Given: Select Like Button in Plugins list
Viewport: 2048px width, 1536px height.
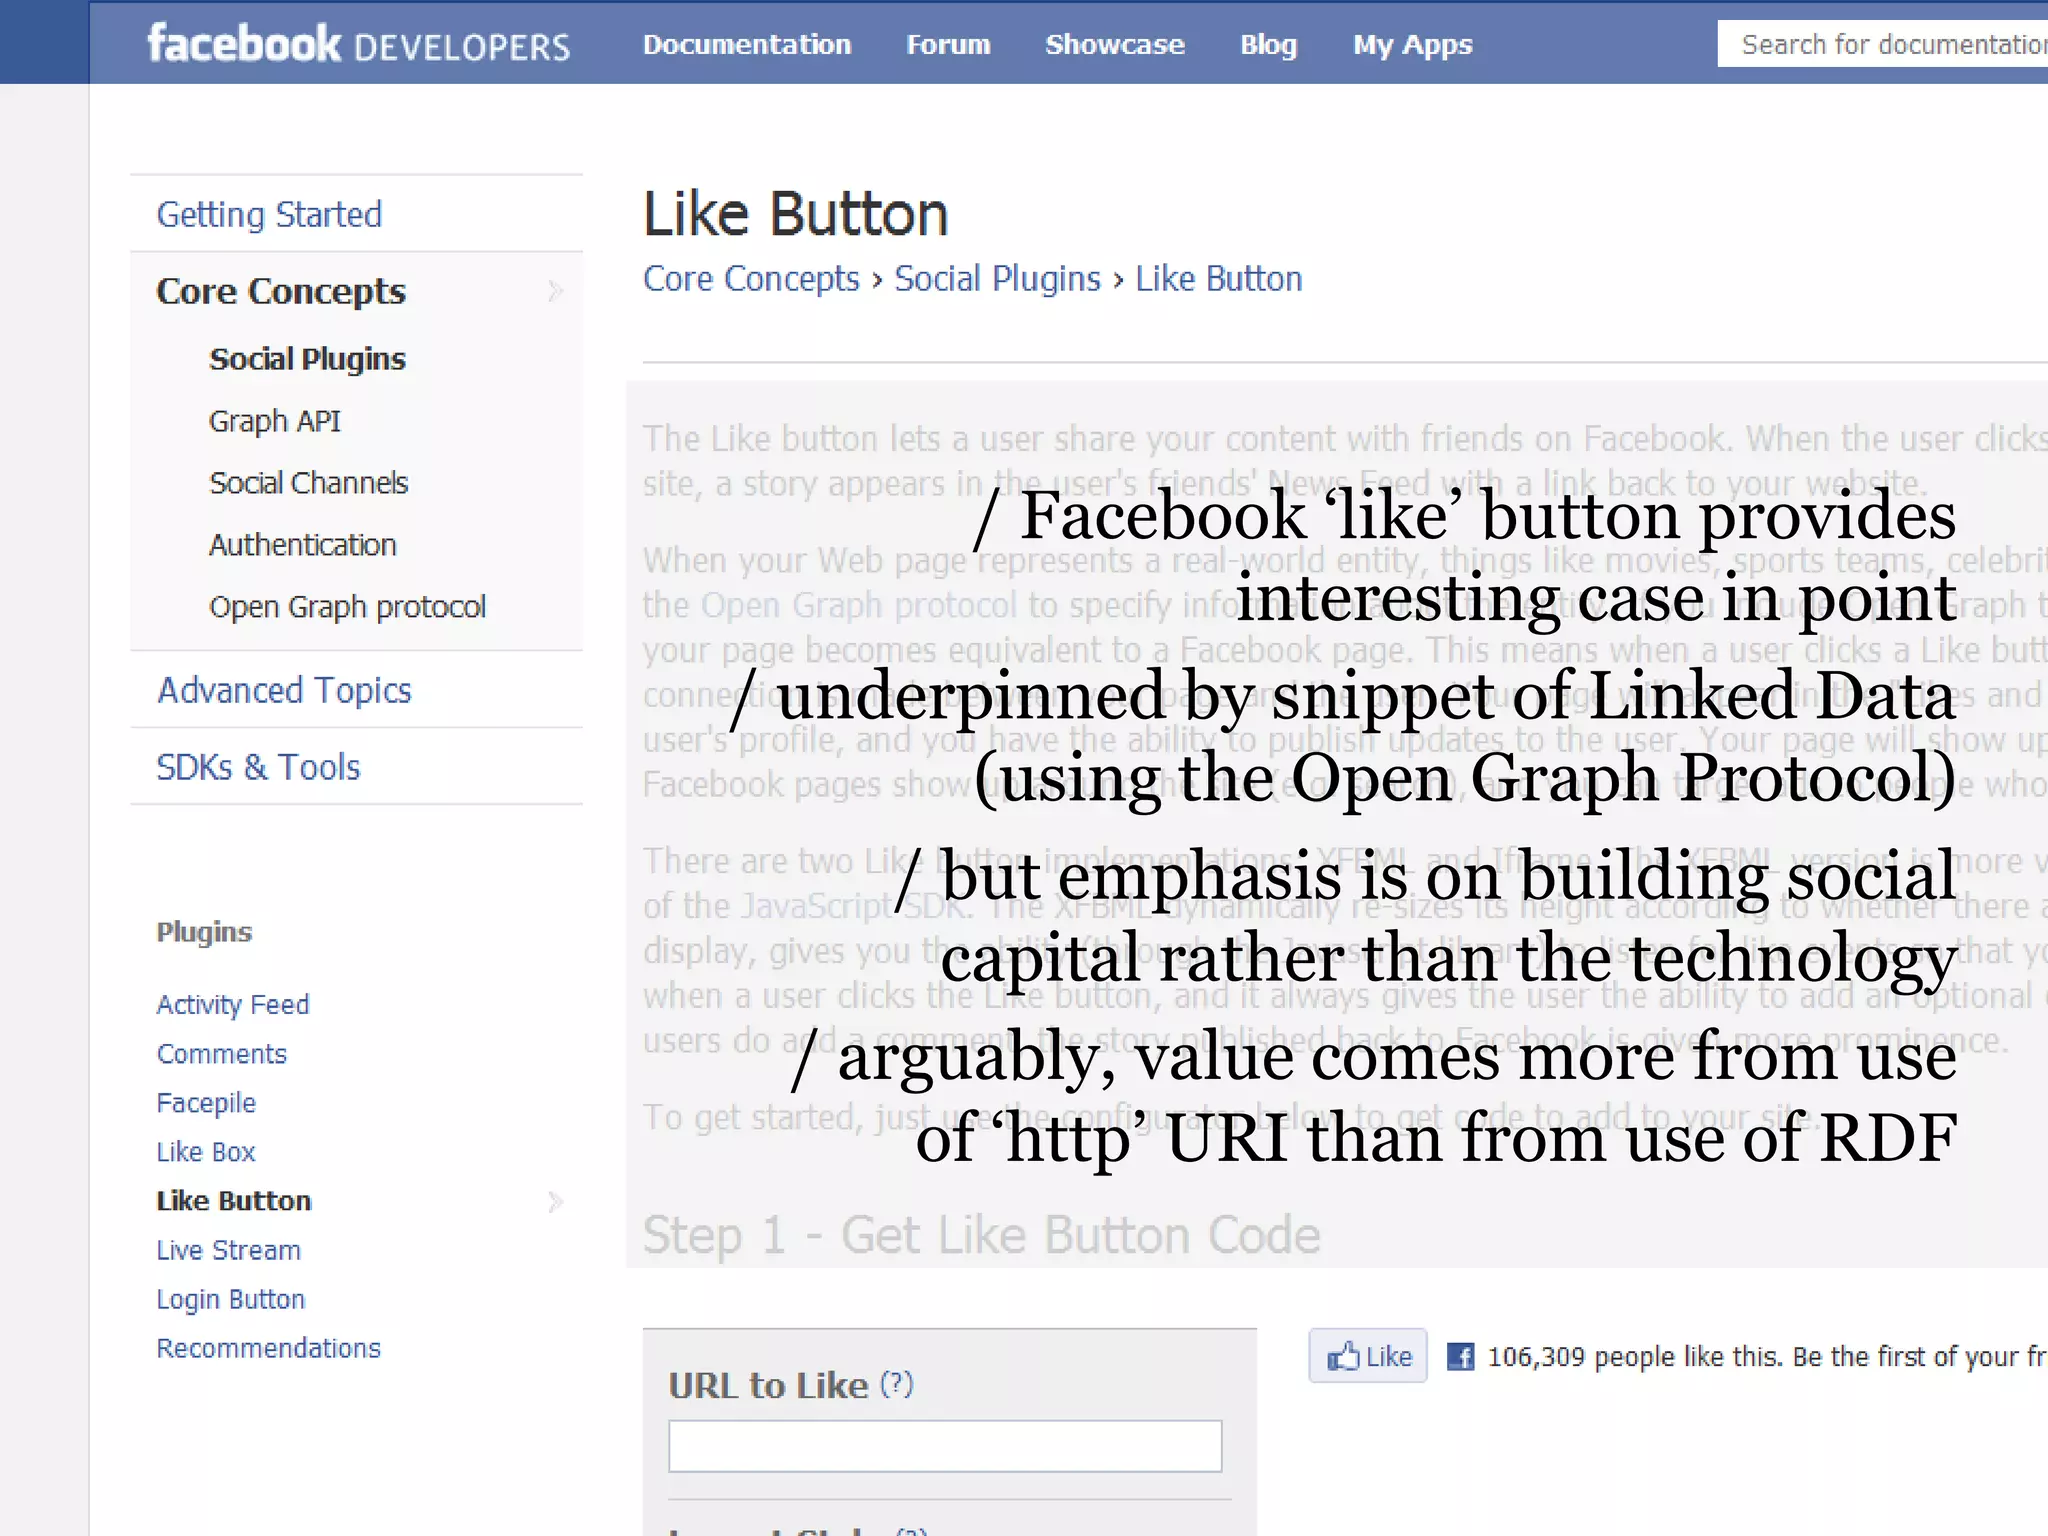Looking at the screenshot, I should pyautogui.click(x=234, y=1201).
